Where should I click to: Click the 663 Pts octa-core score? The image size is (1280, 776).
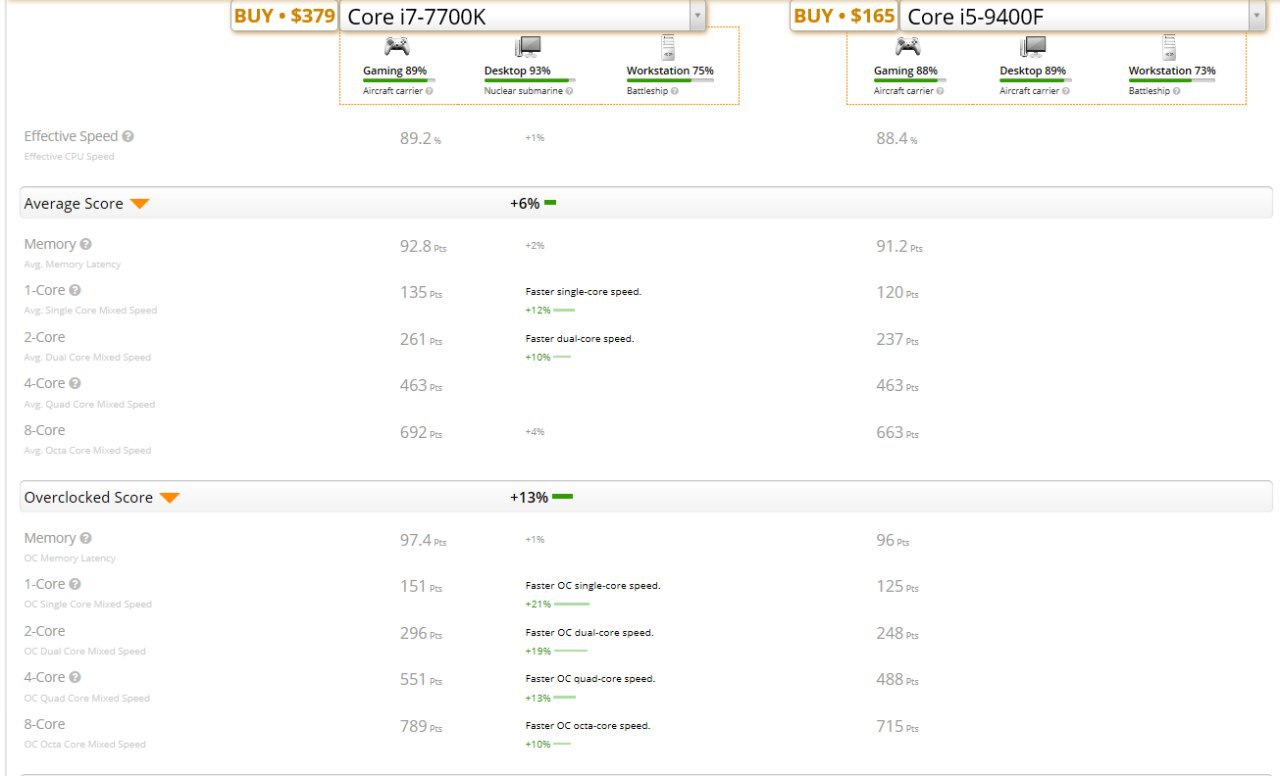click(x=897, y=433)
